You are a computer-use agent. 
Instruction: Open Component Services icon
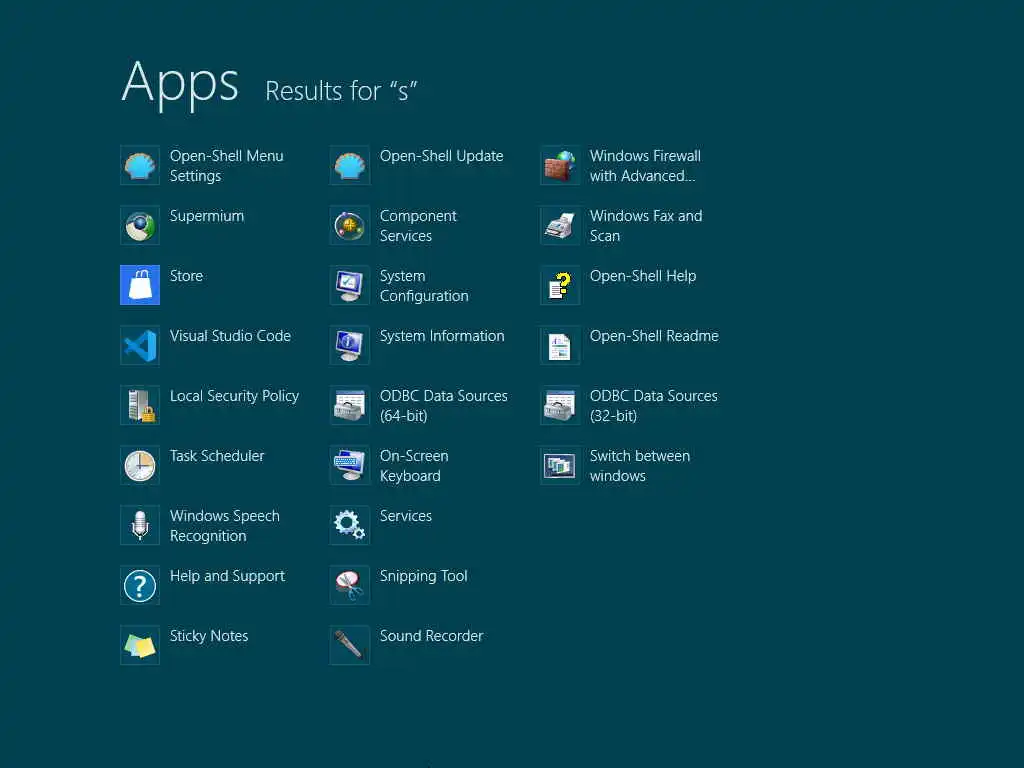[x=350, y=225]
